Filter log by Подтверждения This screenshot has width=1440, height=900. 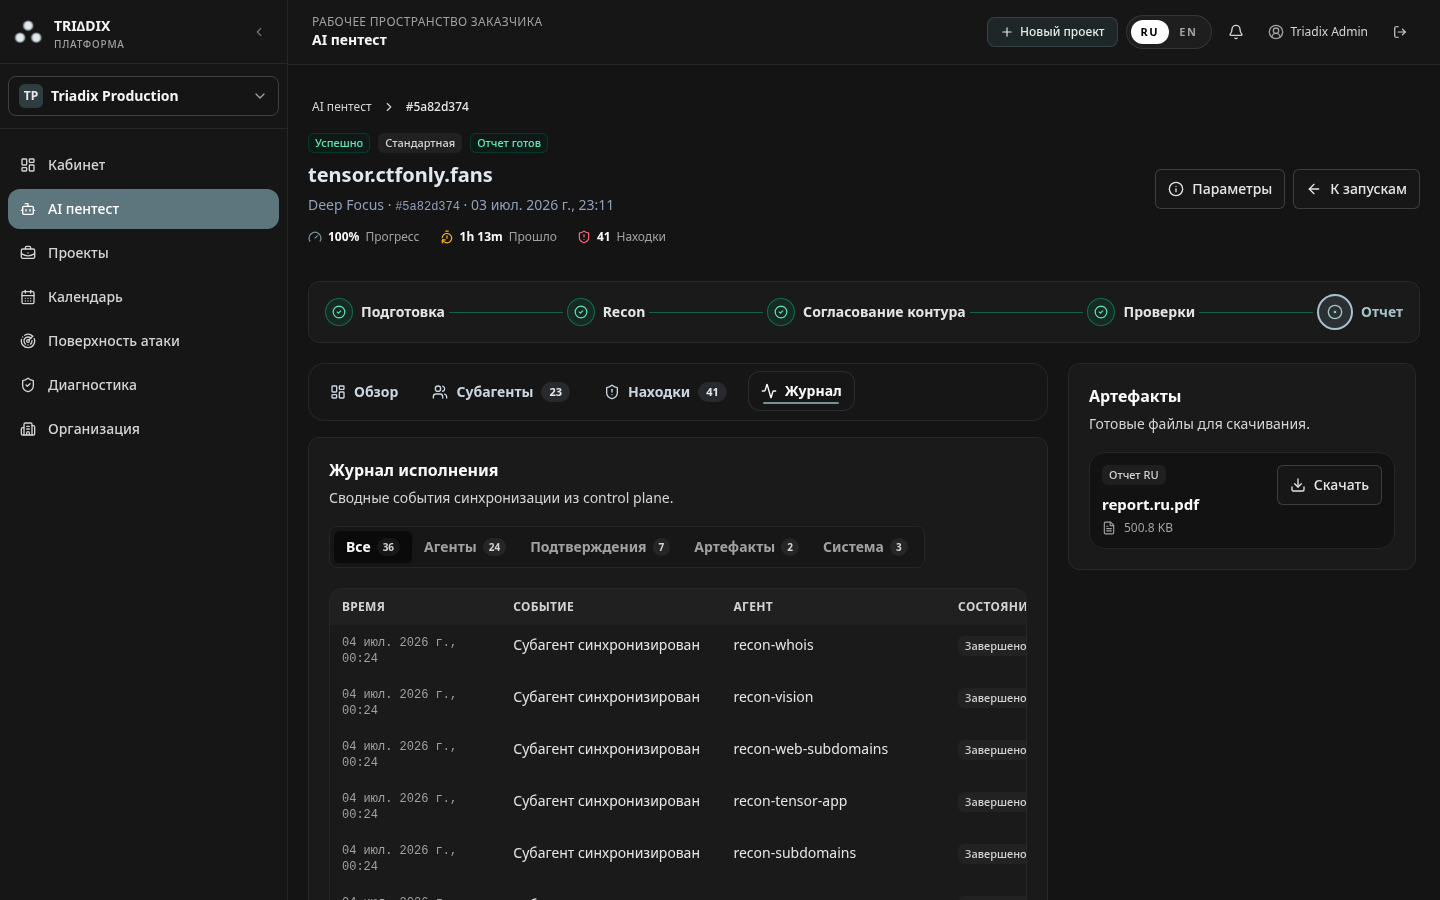(599, 547)
